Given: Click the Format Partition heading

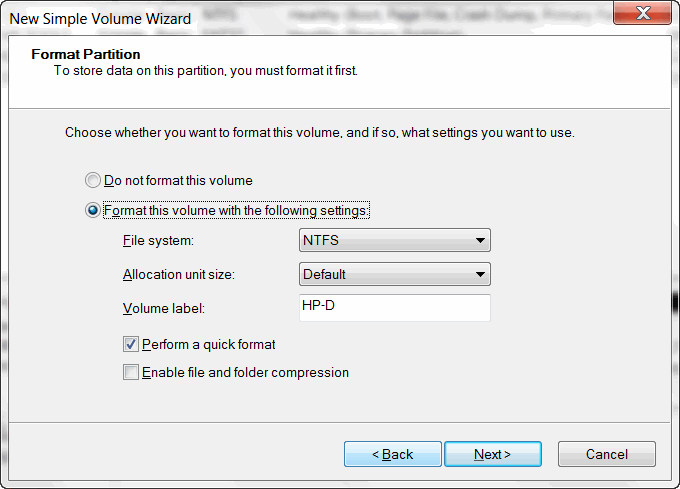Looking at the screenshot, I should point(86,54).
